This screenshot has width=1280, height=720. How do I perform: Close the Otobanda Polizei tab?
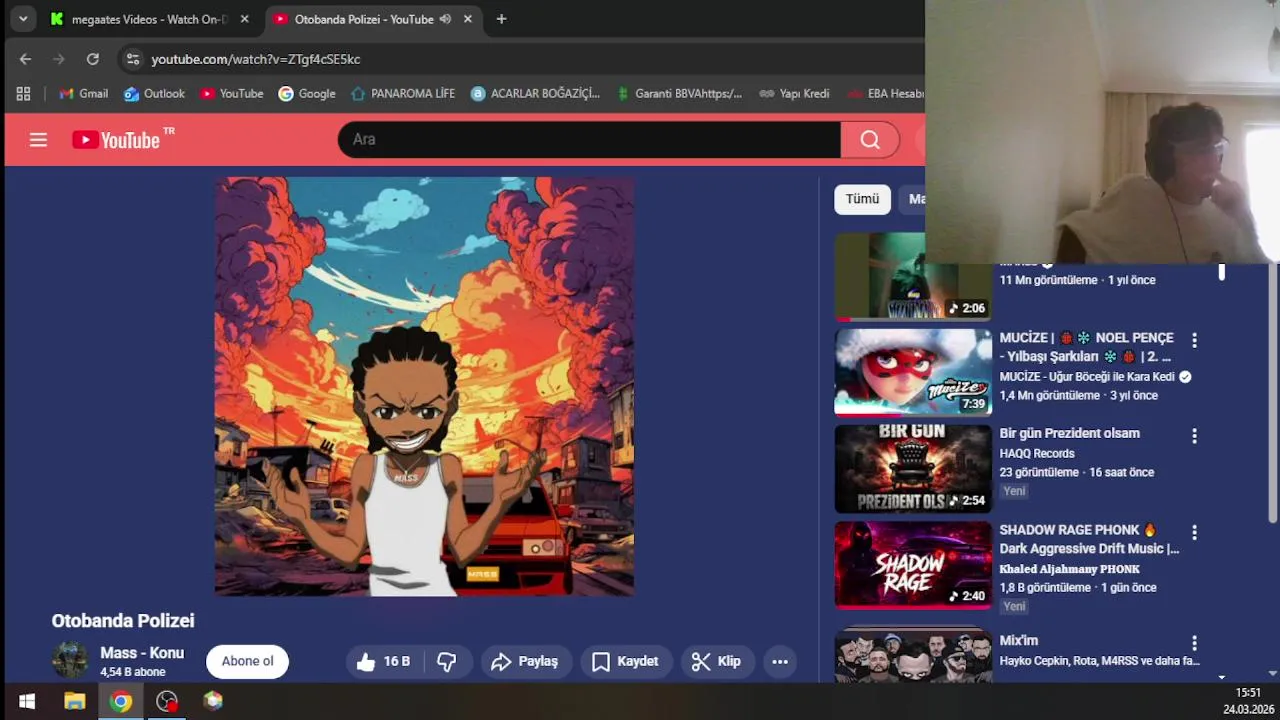(467, 19)
